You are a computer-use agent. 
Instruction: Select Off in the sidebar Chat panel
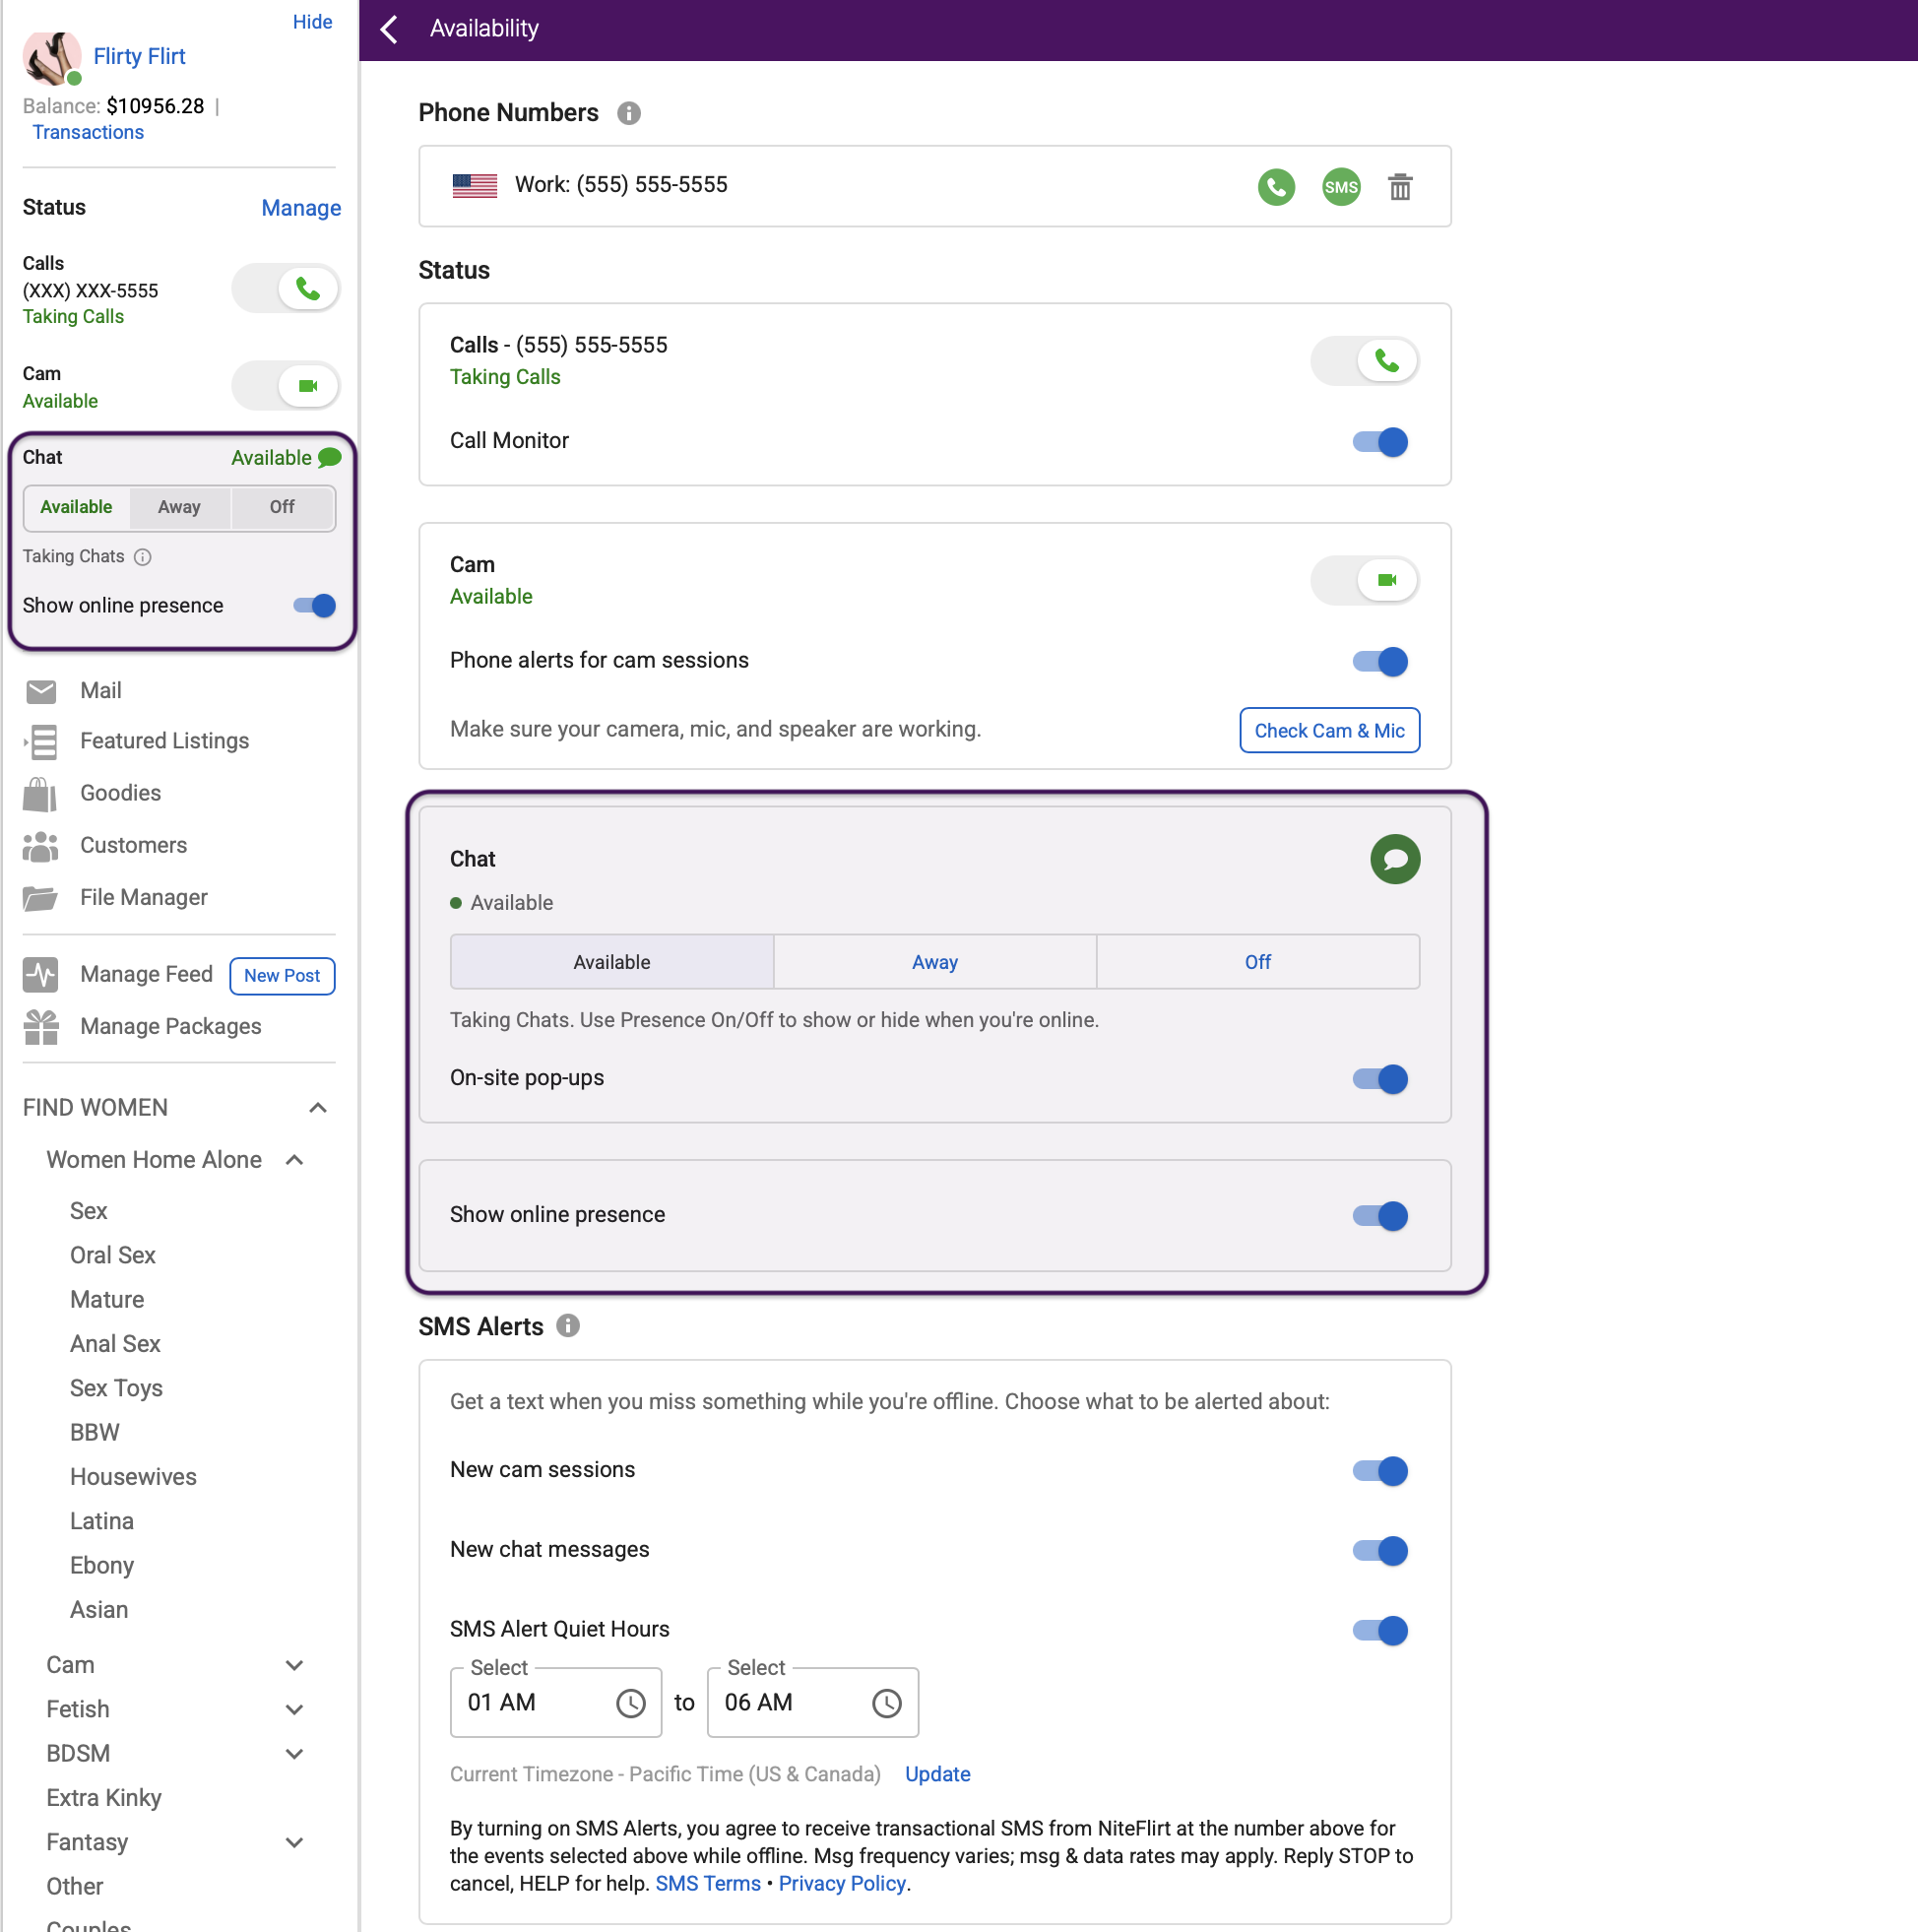point(282,507)
